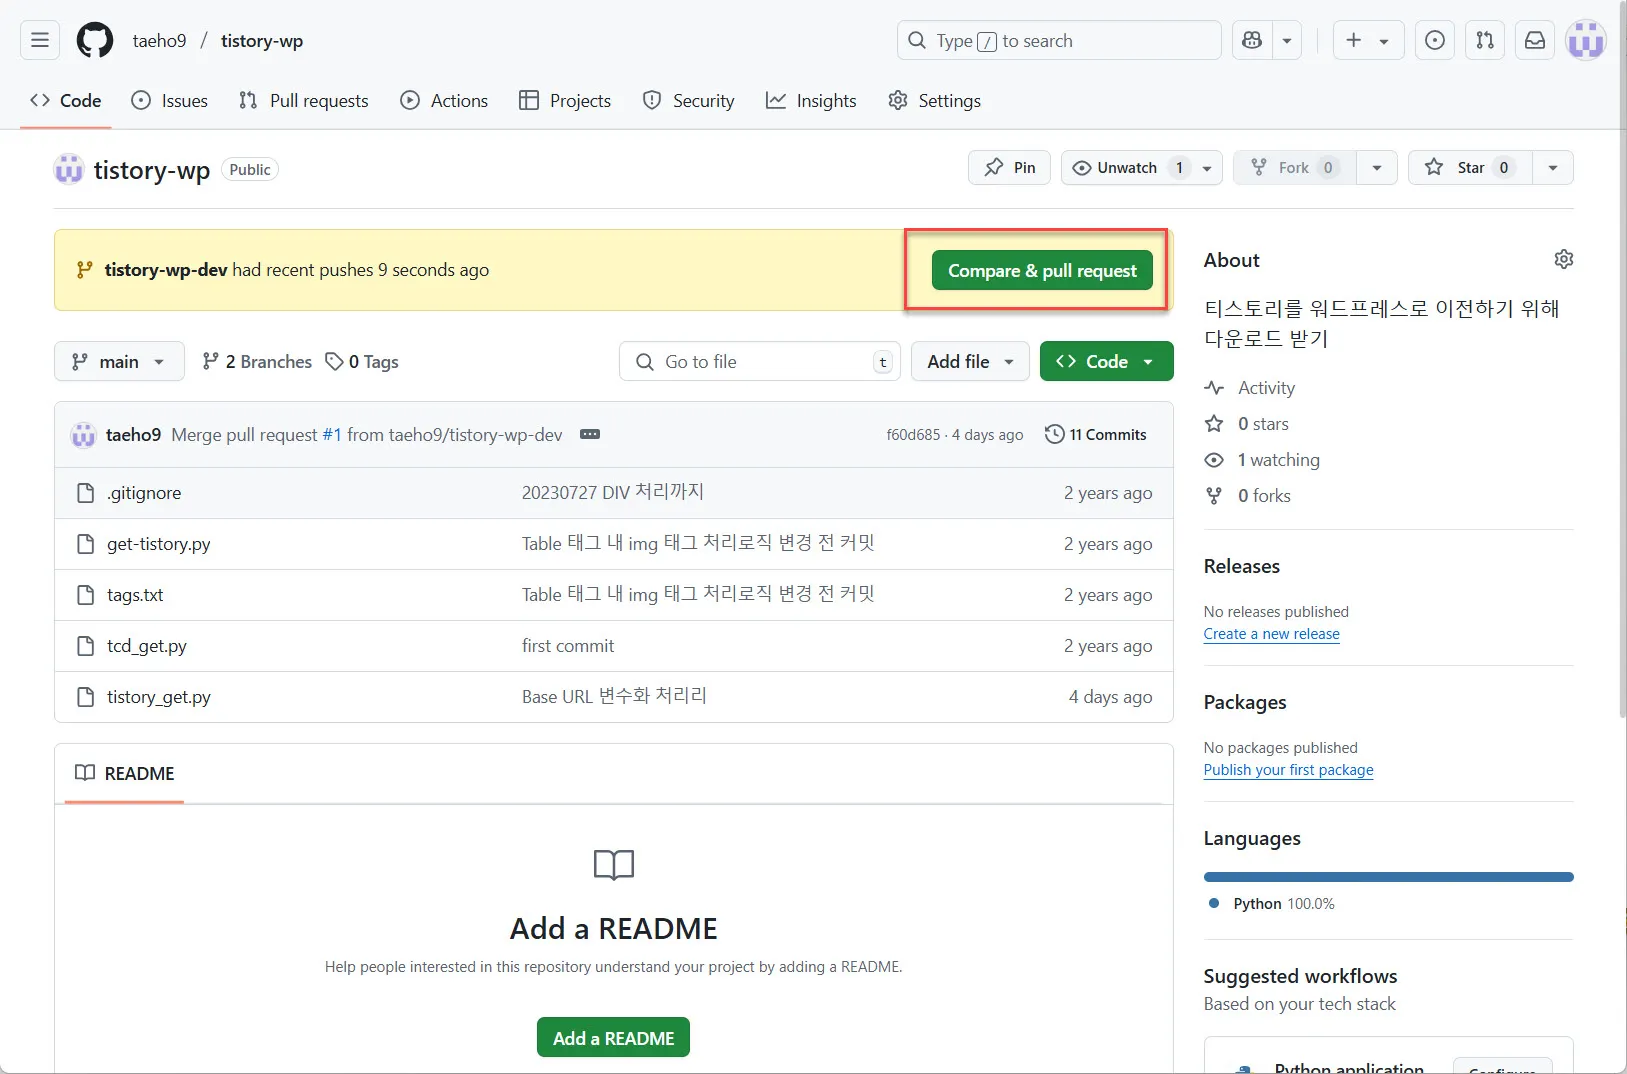The width and height of the screenshot is (1627, 1074).
Task: Switch to the Actions tab
Action: (445, 100)
